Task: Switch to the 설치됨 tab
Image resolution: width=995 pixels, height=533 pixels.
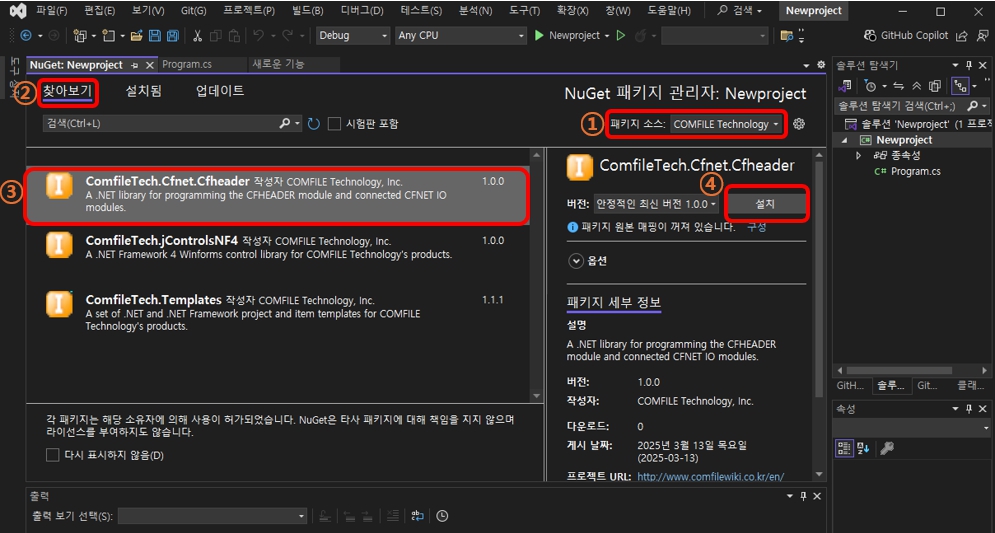Action: tap(144, 91)
